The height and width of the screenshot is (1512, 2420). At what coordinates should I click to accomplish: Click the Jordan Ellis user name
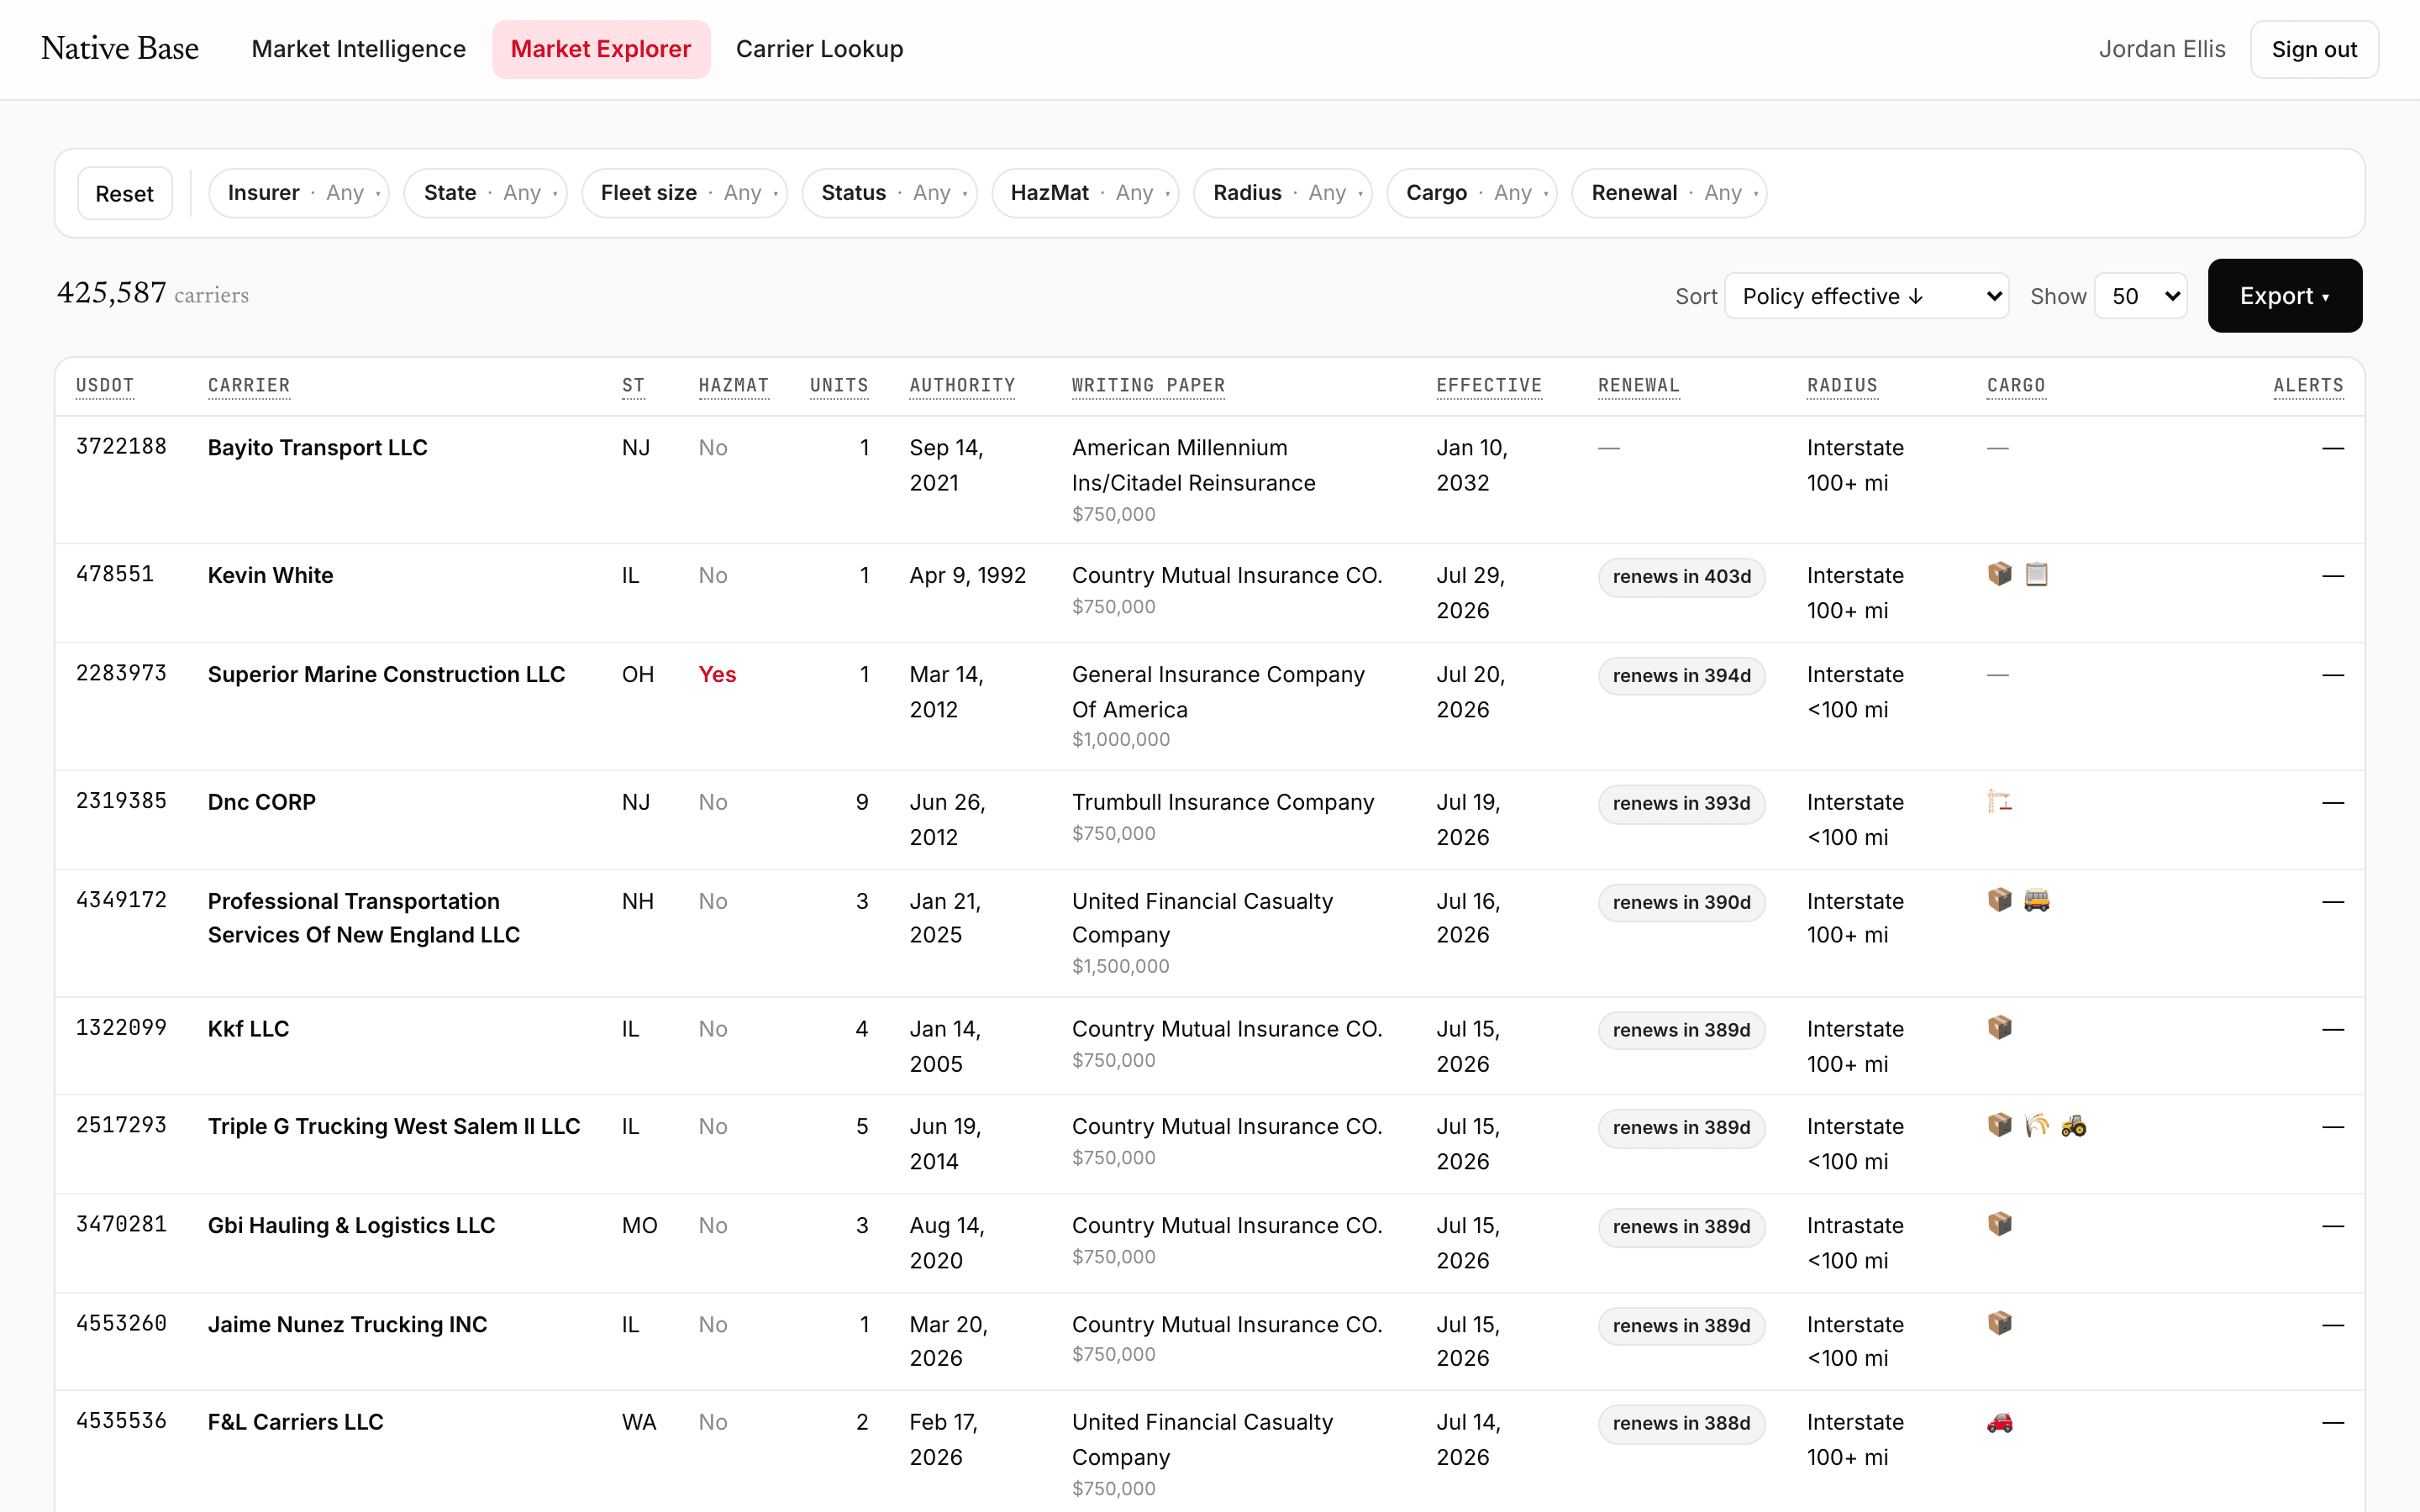[2162, 49]
